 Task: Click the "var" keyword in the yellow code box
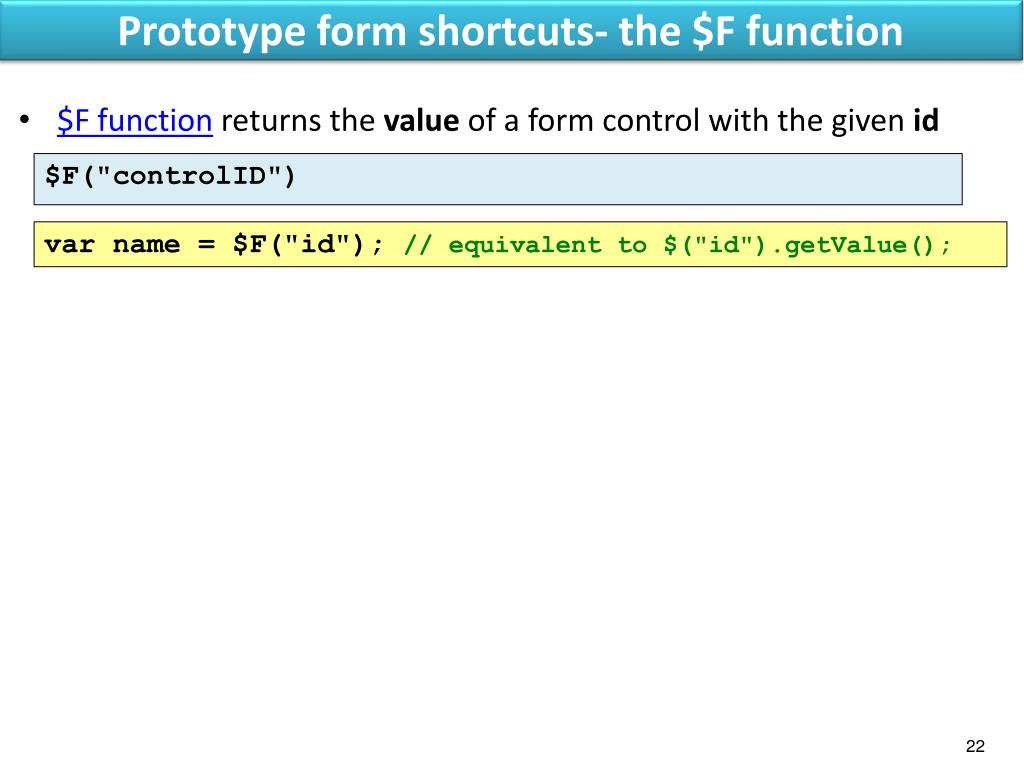pyautogui.click(x=68, y=245)
